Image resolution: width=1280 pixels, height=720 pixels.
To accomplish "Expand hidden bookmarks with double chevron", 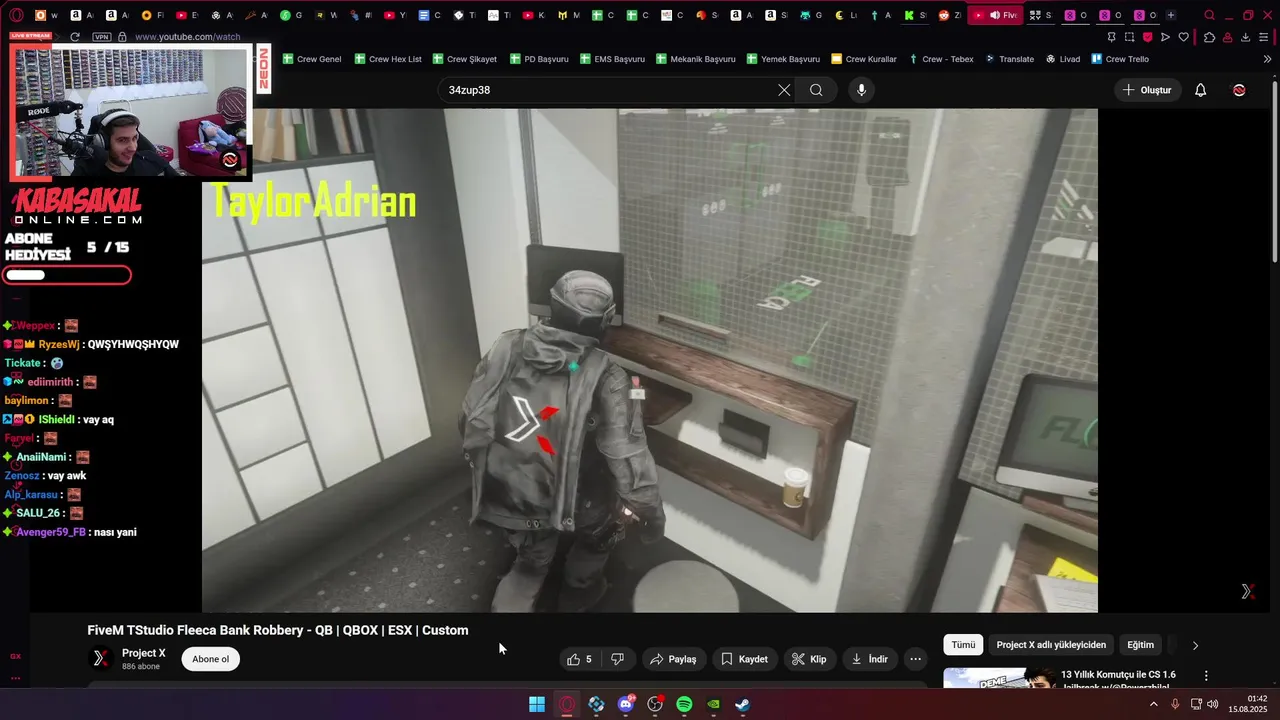I will pos(1267,59).
